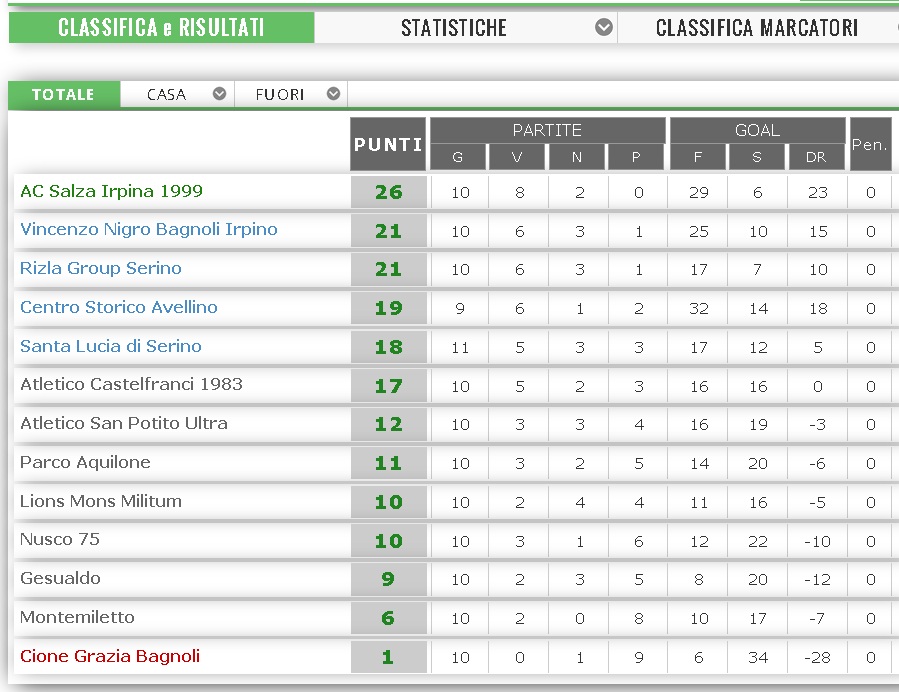
Task: Click the DR goal difference column header
Action: tap(816, 157)
